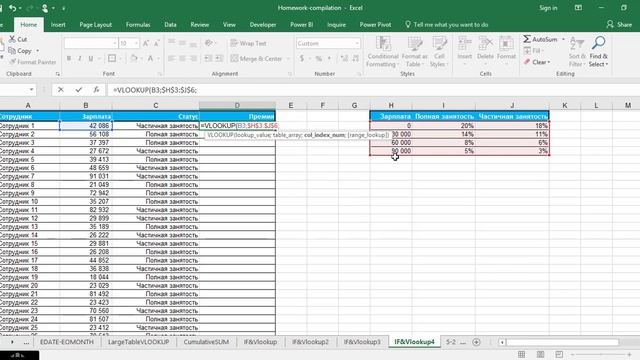The width and height of the screenshot is (640, 360).
Task: Open the Custom number format dropdown
Action: [357, 43]
